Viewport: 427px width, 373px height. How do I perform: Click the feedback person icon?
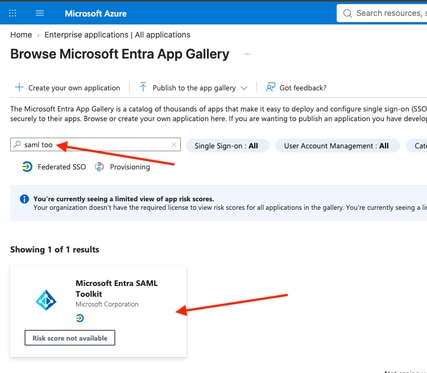(x=270, y=87)
